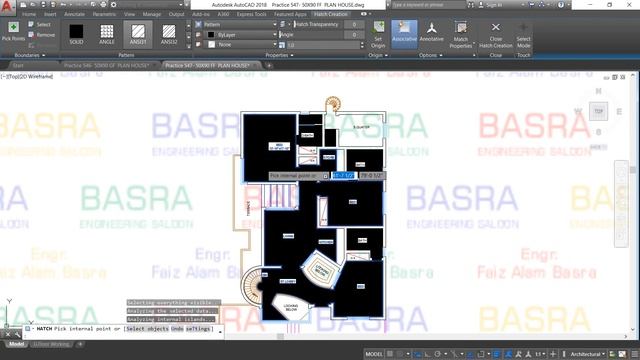The height and width of the screenshot is (360, 640).
Task: Open the annotation scale 1:1 dropdown
Action: (x=540, y=354)
